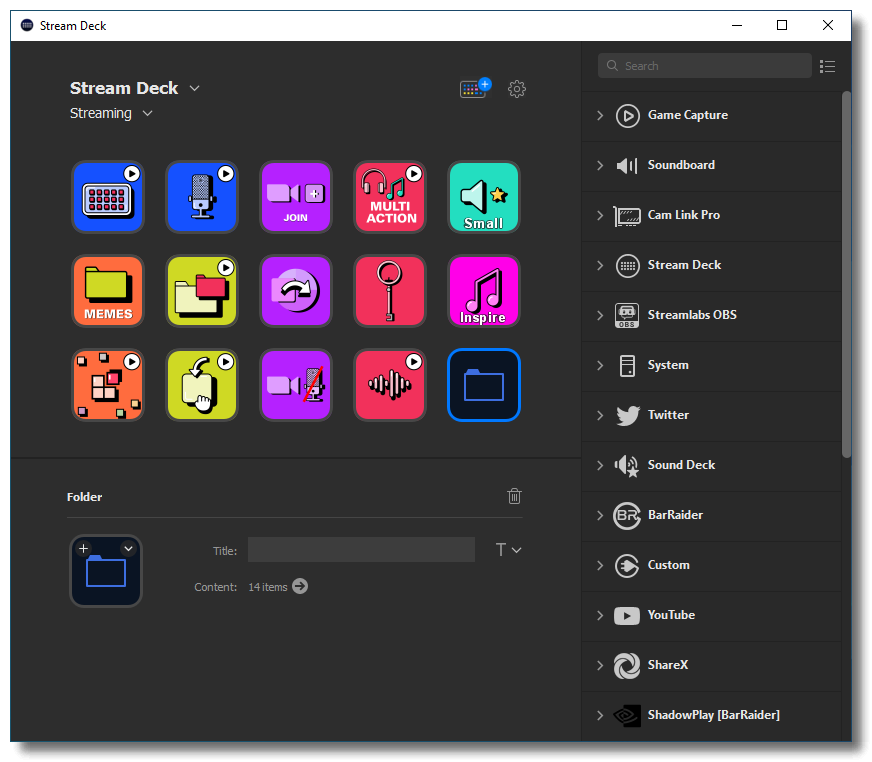Click the ShareX swirl icon
Screen dimensions: 872x762
tap(627, 666)
